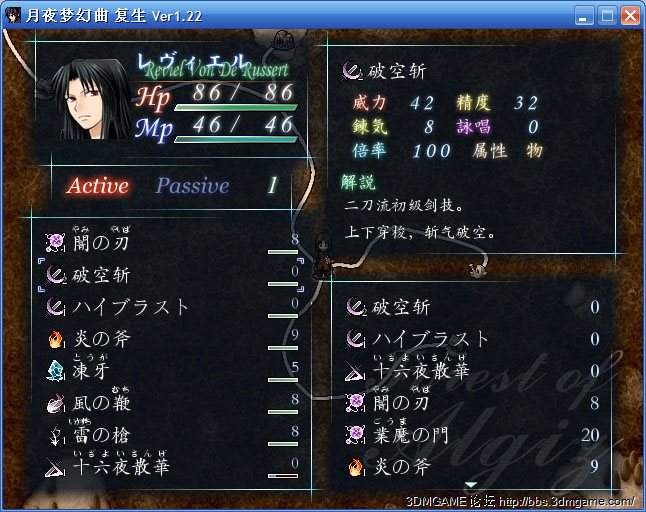This screenshot has height=512, width=646.
Task: Switch to the Active skills tab
Action: 98,185
